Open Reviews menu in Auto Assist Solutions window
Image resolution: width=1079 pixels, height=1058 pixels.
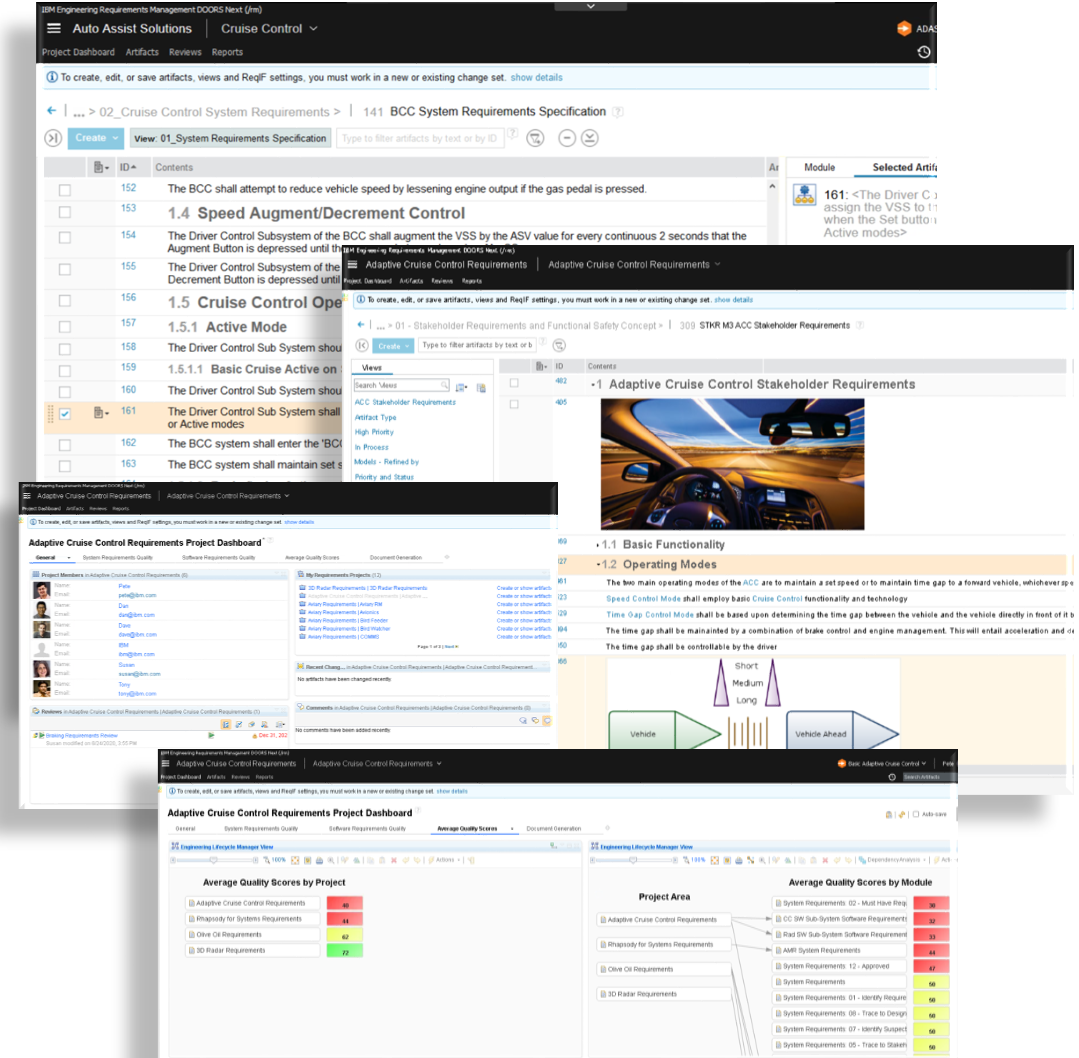click(185, 52)
